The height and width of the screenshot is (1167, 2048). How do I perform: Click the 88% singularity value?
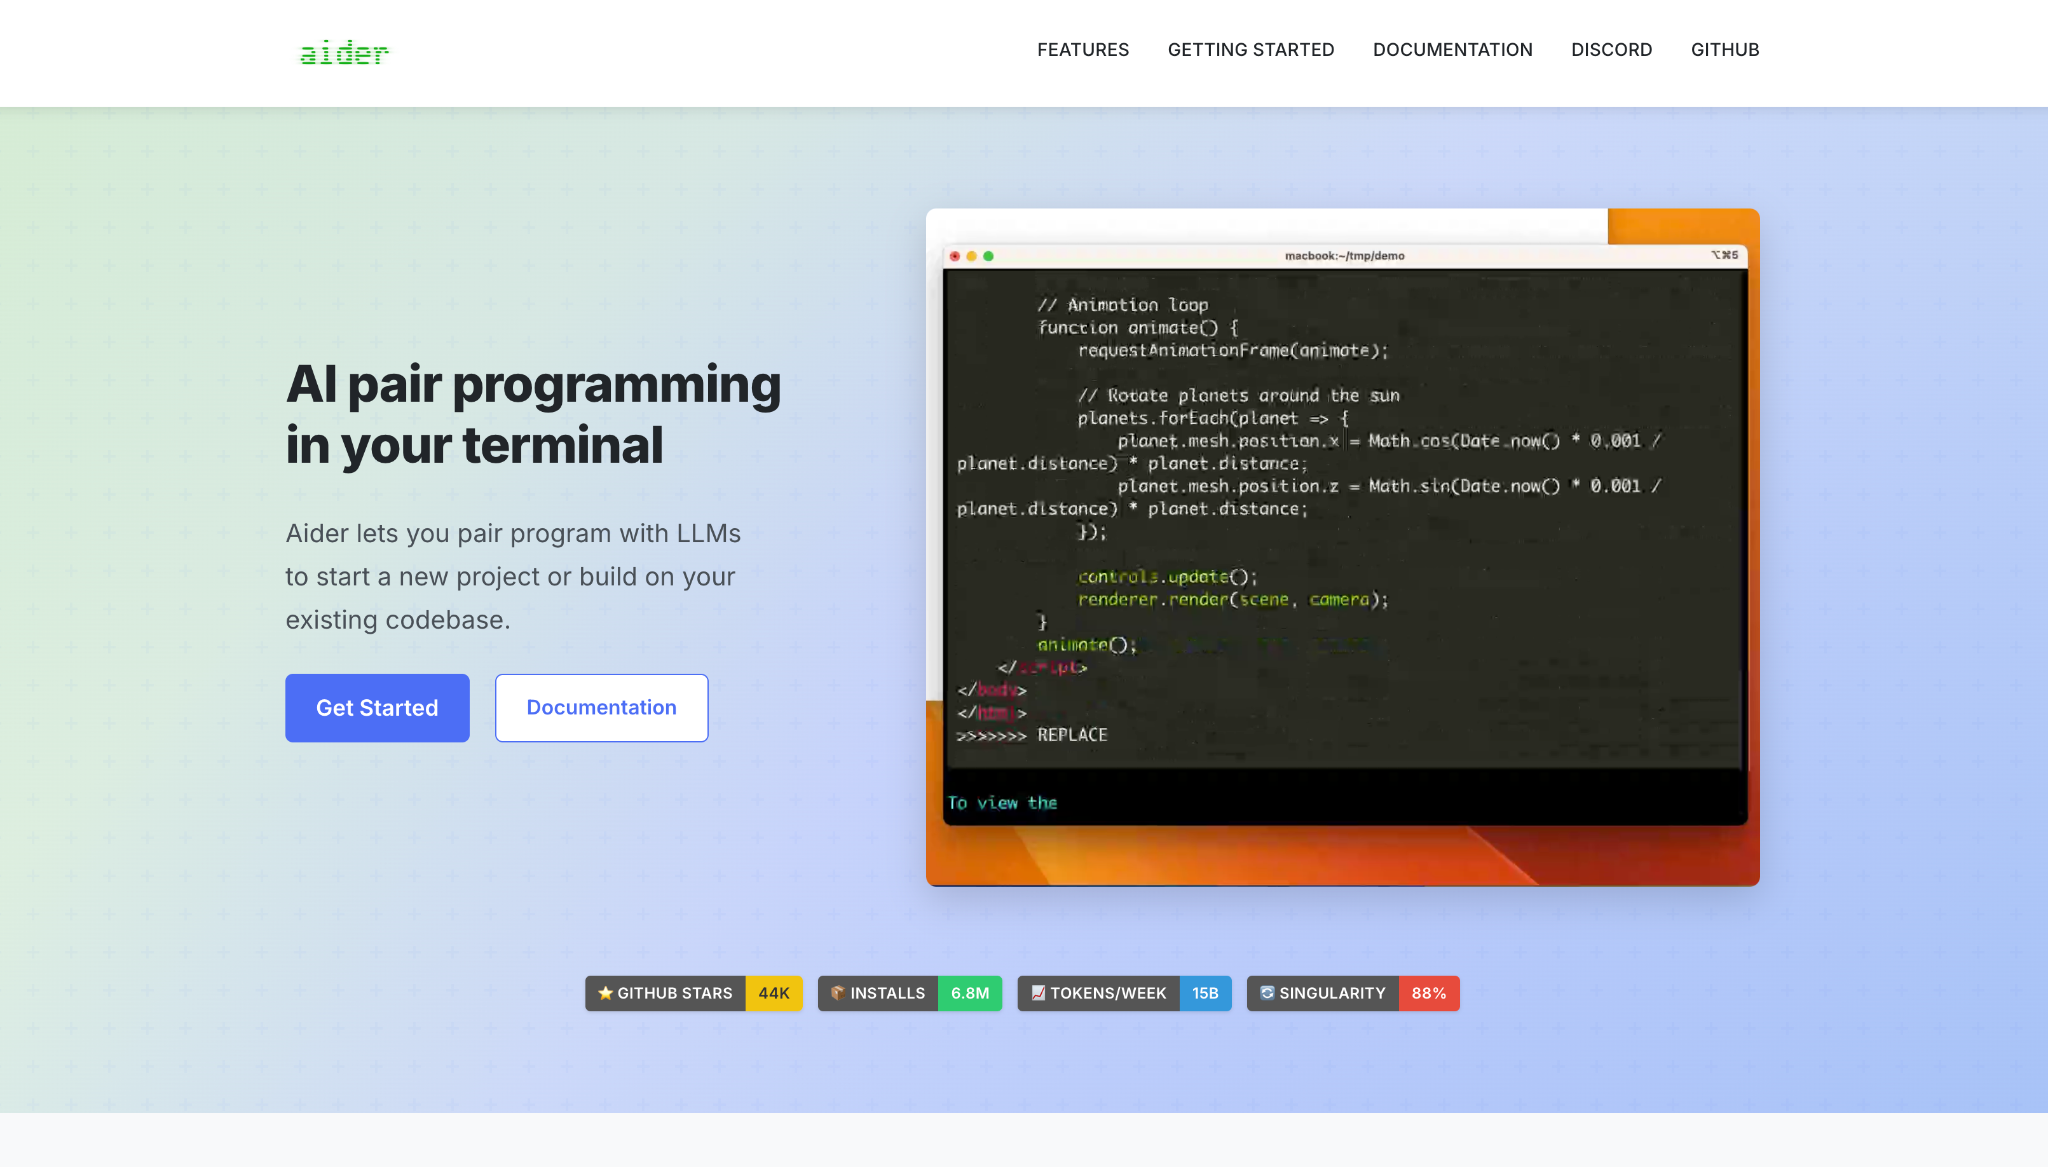[1429, 993]
